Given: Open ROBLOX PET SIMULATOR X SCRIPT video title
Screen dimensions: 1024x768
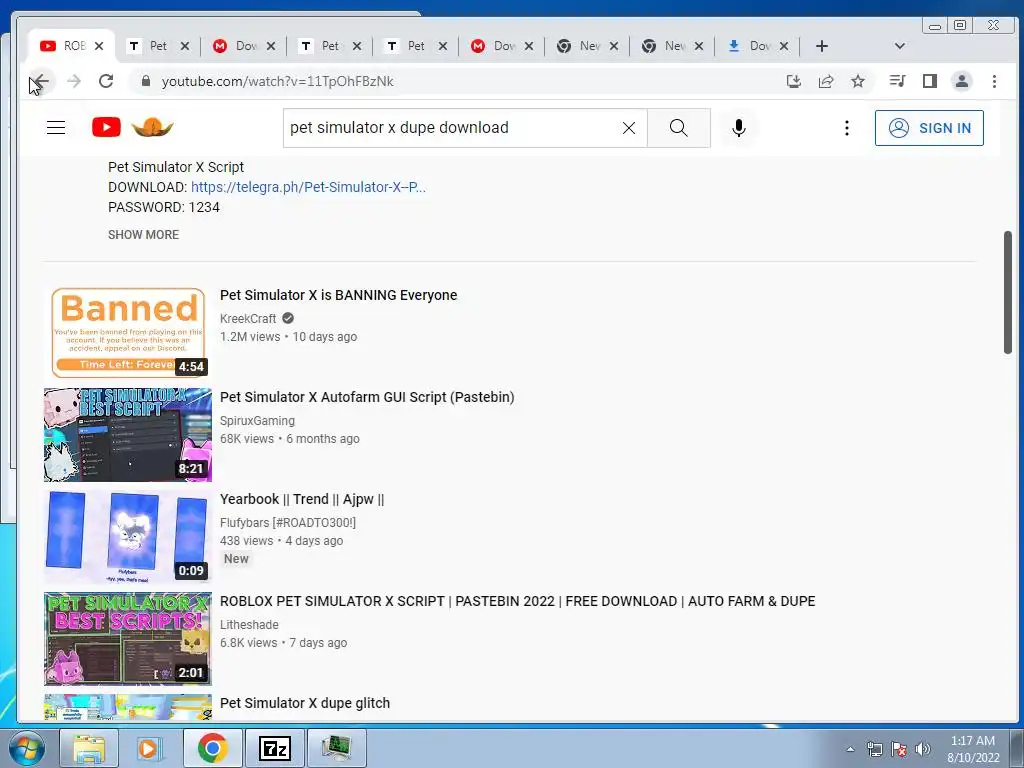Looking at the screenshot, I should [x=517, y=601].
